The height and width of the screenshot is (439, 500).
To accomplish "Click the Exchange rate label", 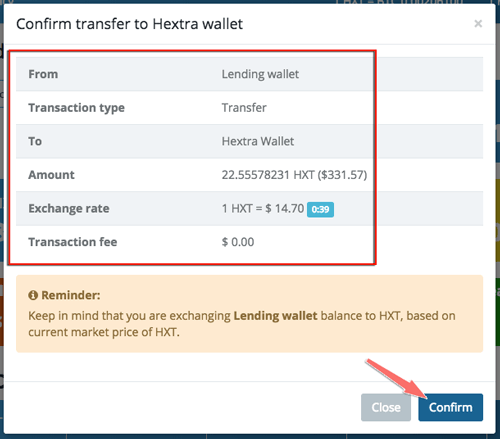I will 69,209.
